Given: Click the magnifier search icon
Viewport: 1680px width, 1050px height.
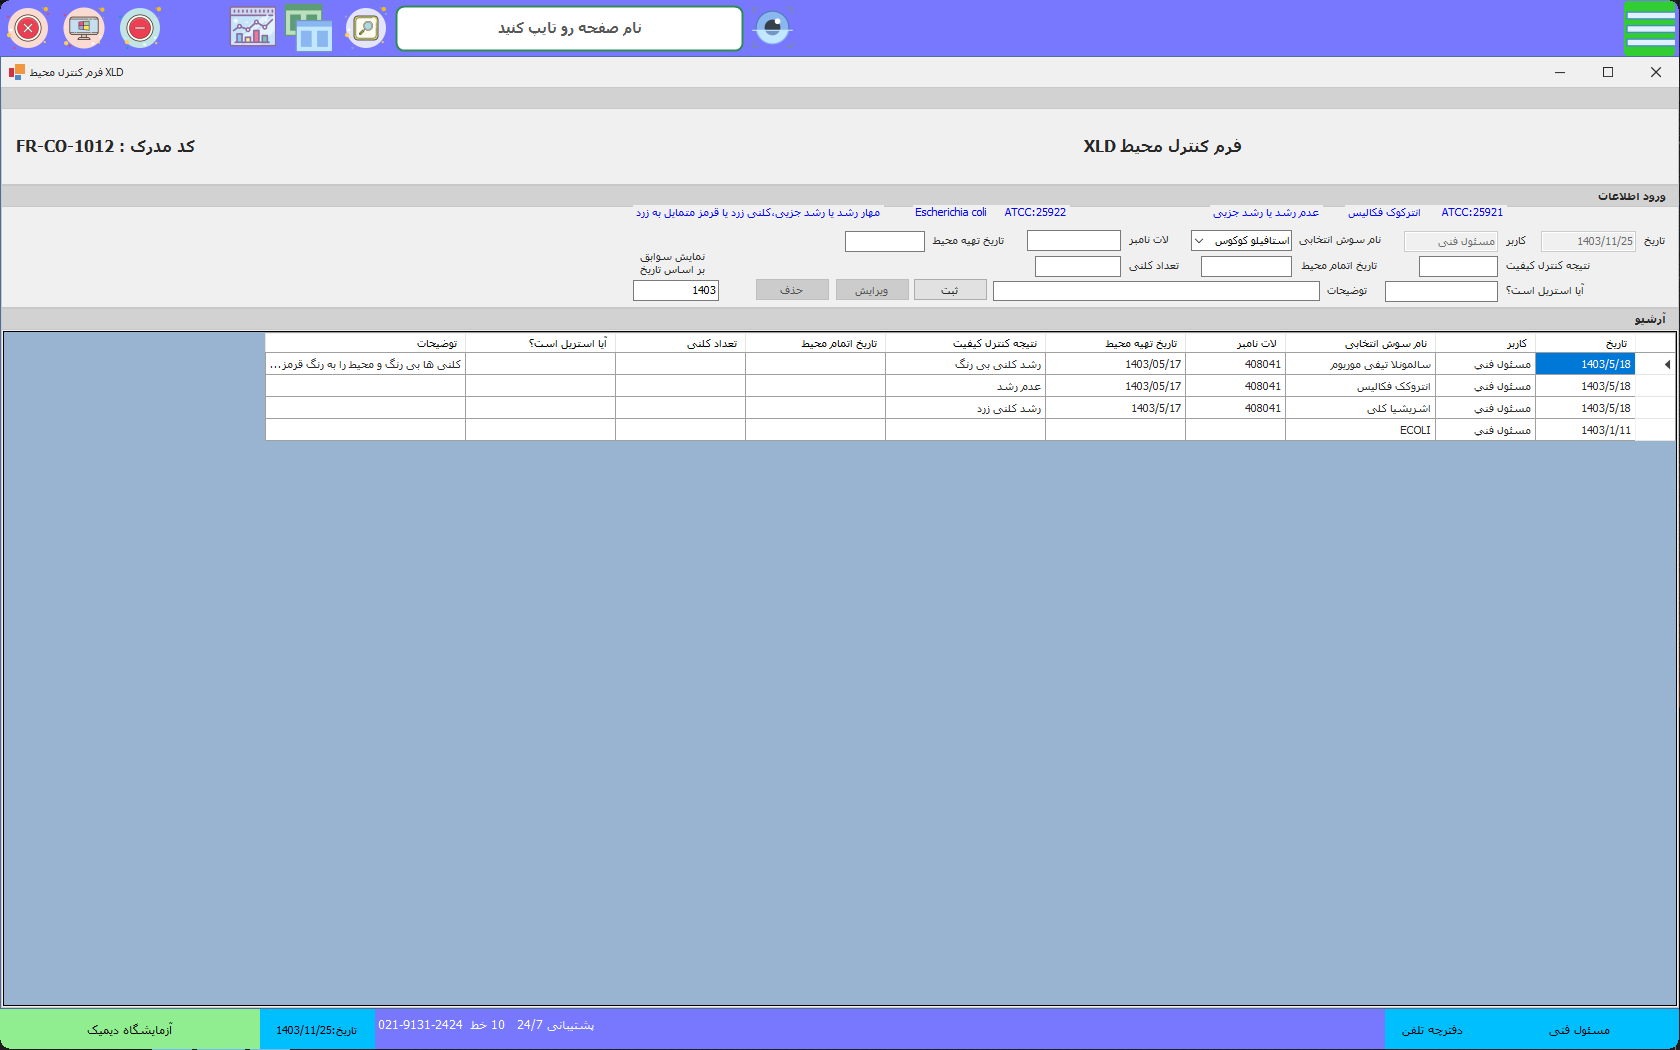Looking at the screenshot, I should (366, 28).
